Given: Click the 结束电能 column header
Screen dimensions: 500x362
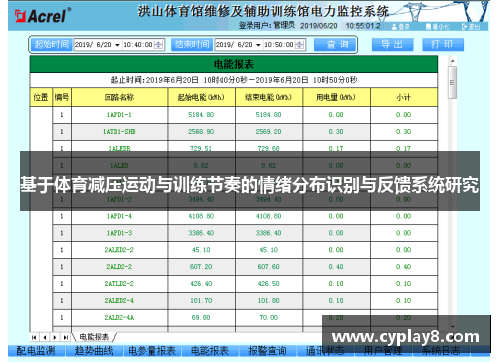Looking at the screenshot, I should coord(269,97).
